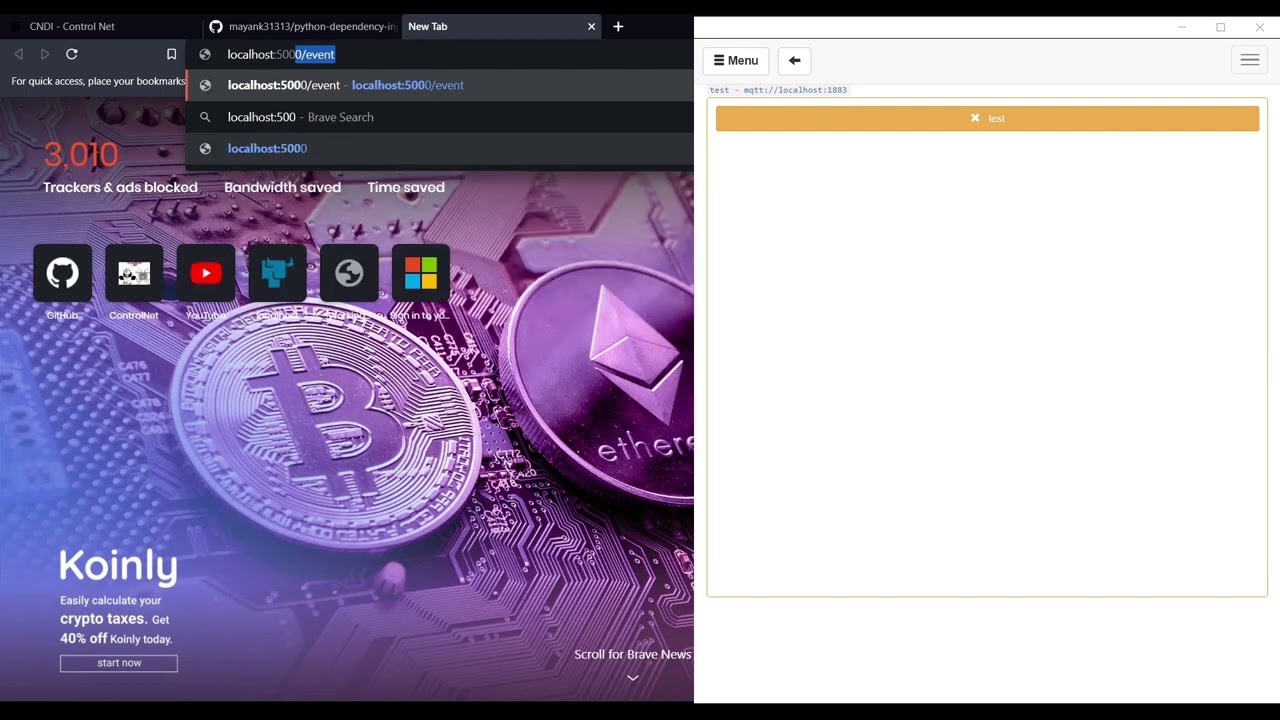This screenshot has width=1280, height=720.
Task: Close the New Tab tab
Action: click(x=591, y=27)
